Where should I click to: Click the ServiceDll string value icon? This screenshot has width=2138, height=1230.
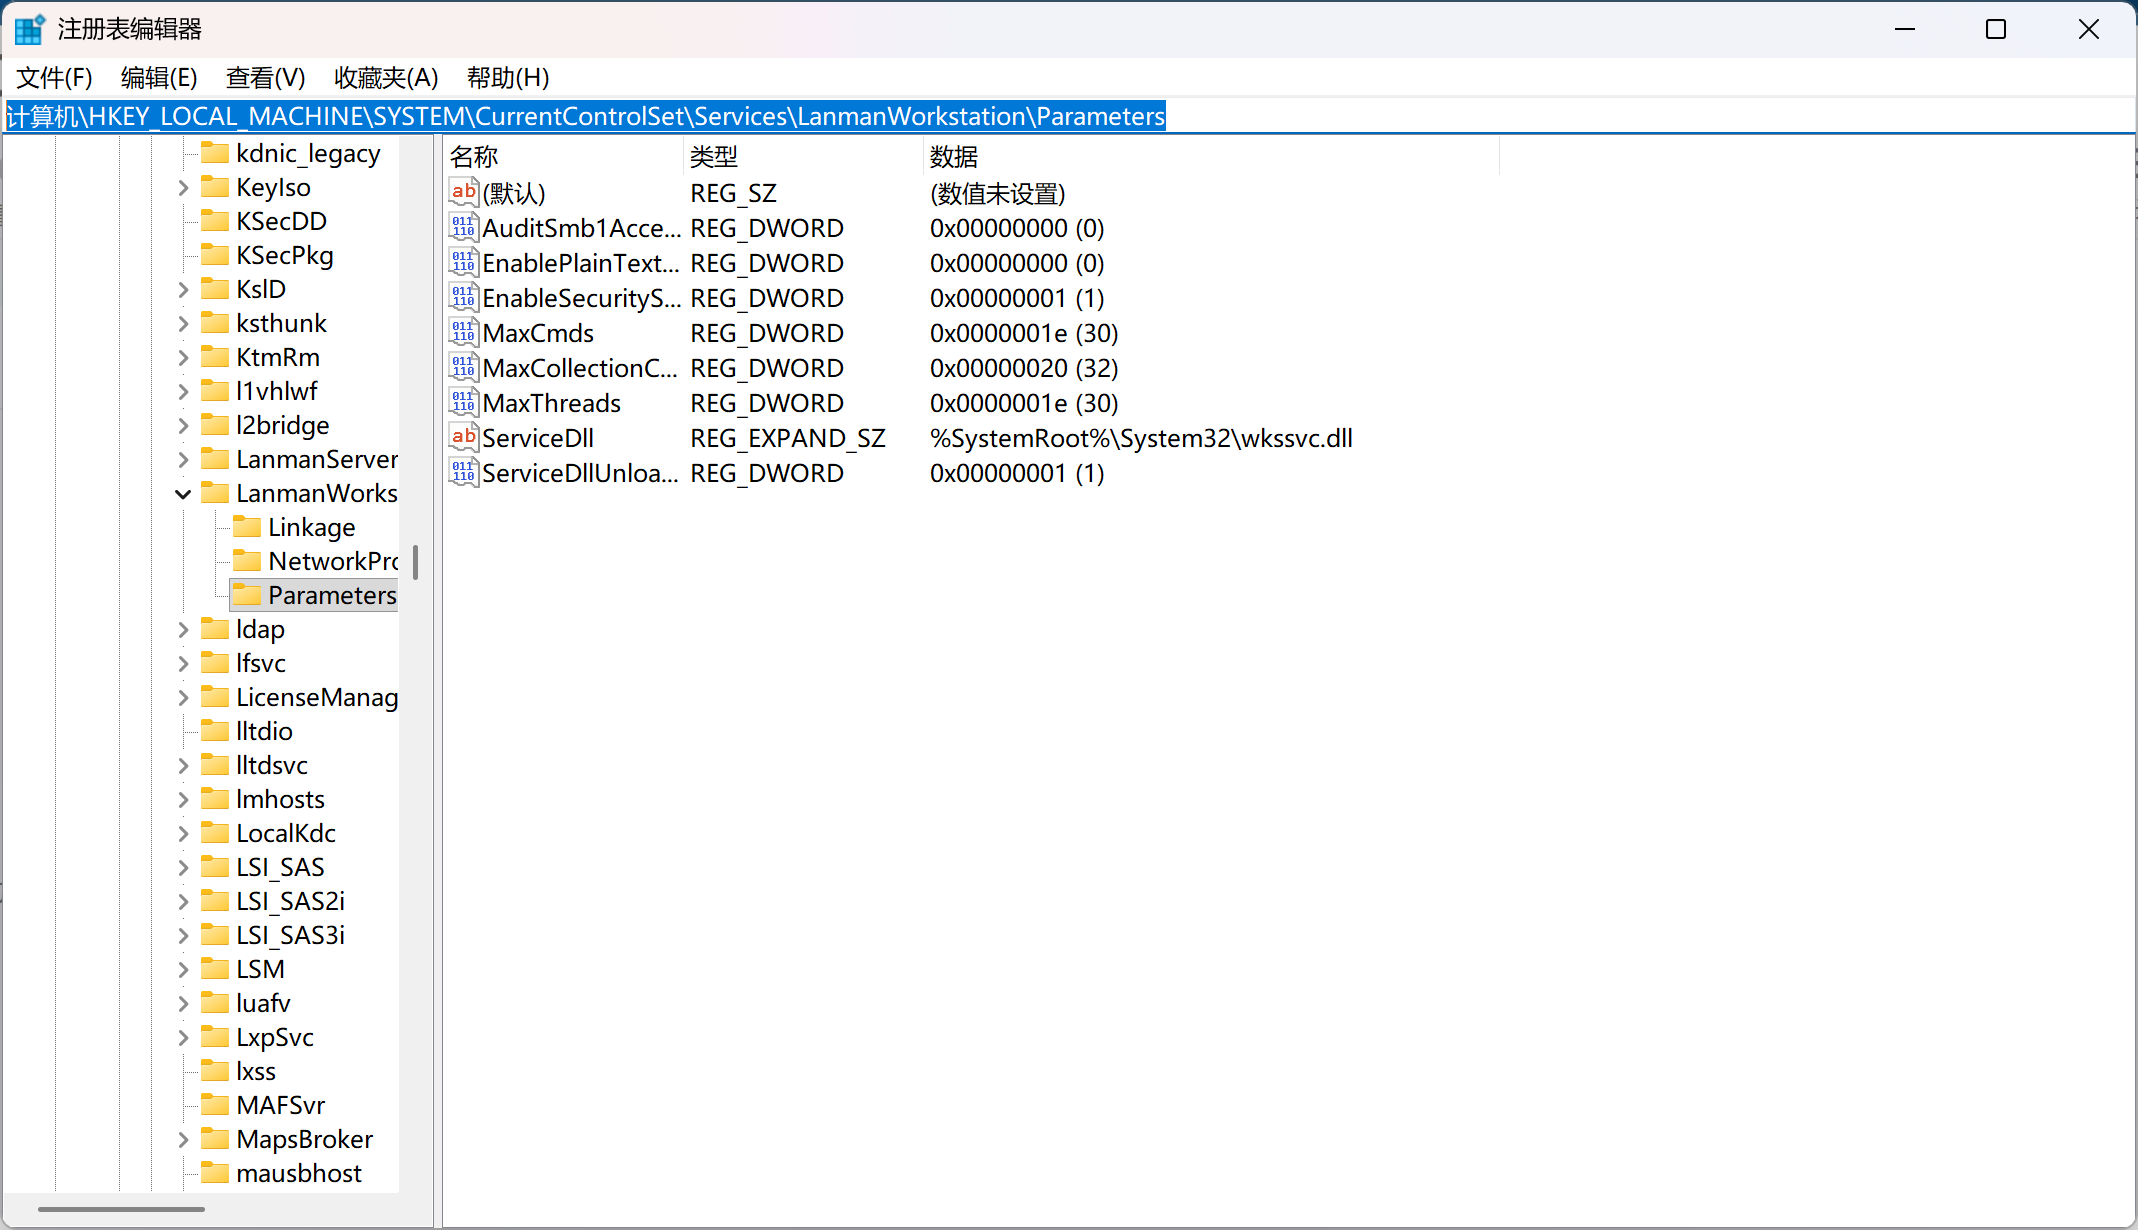click(463, 438)
